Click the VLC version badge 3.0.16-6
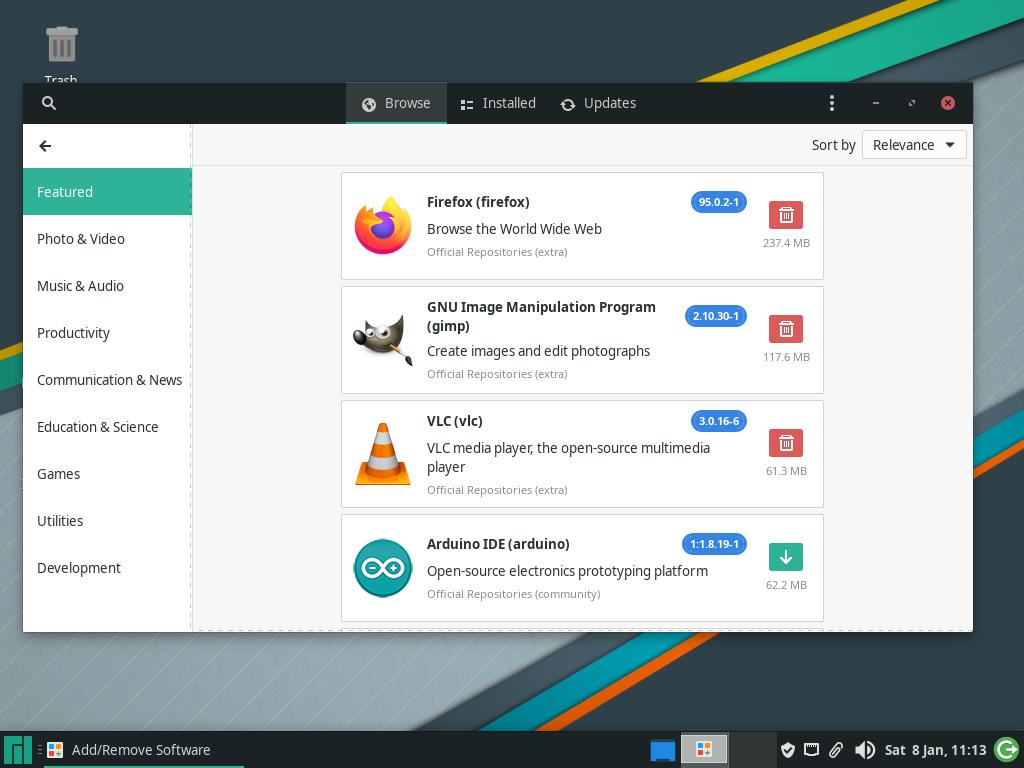 pos(718,421)
